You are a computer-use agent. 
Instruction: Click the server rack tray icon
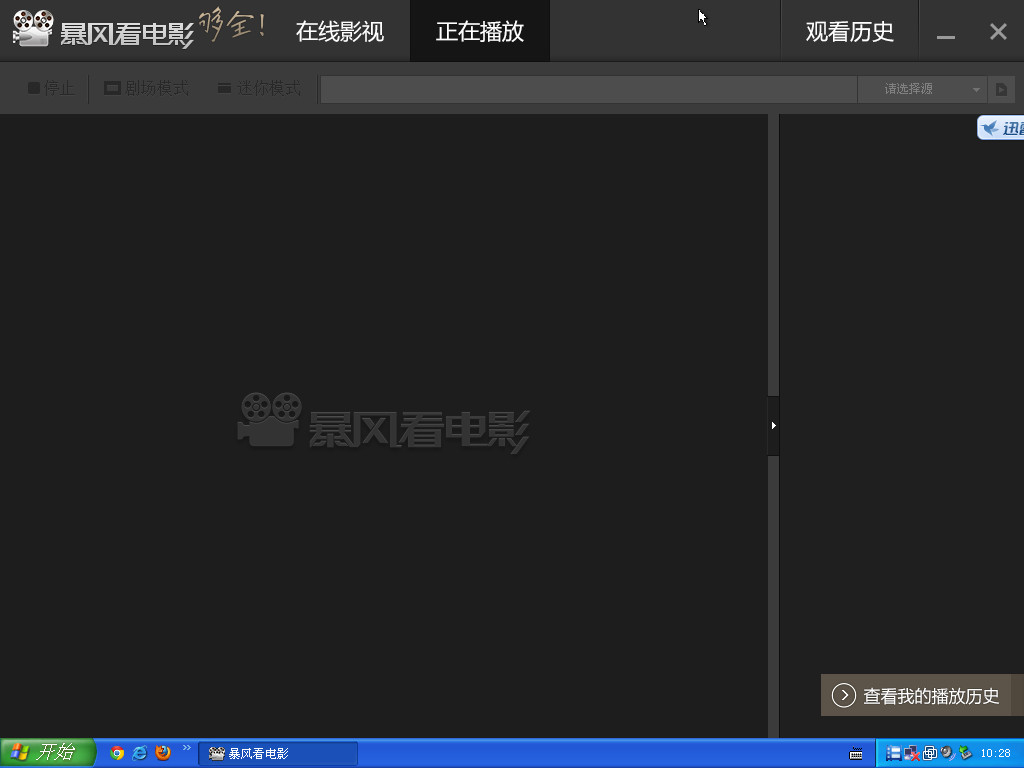[x=893, y=754]
